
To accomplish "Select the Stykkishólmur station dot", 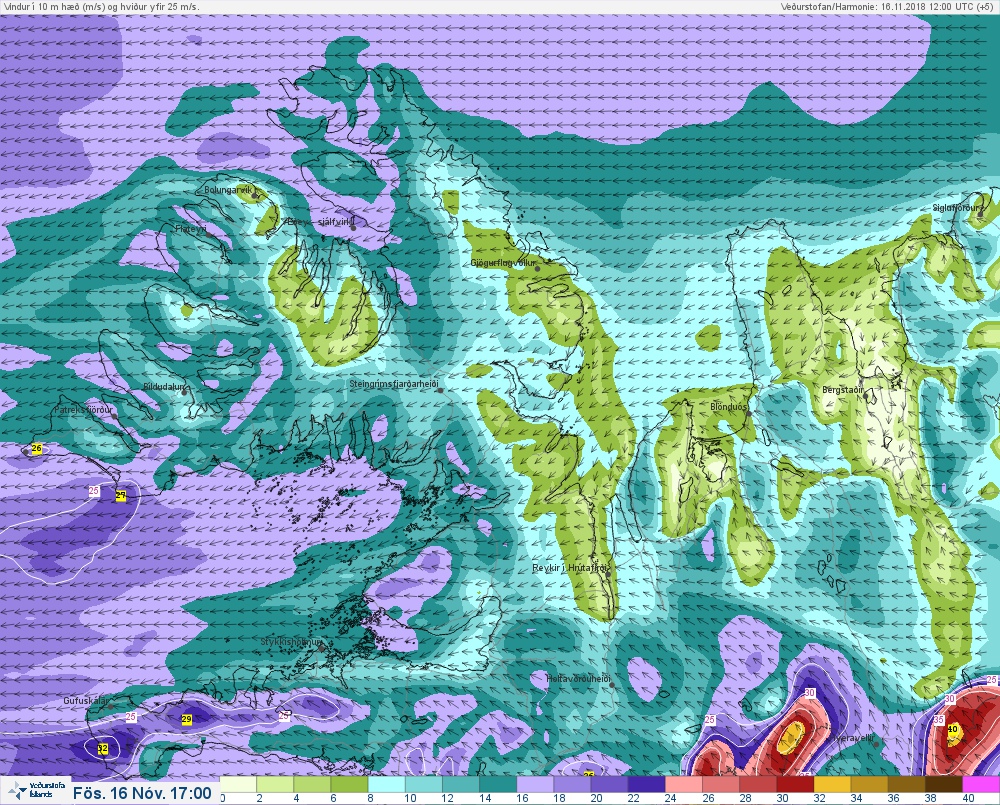I will pos(322,648).
